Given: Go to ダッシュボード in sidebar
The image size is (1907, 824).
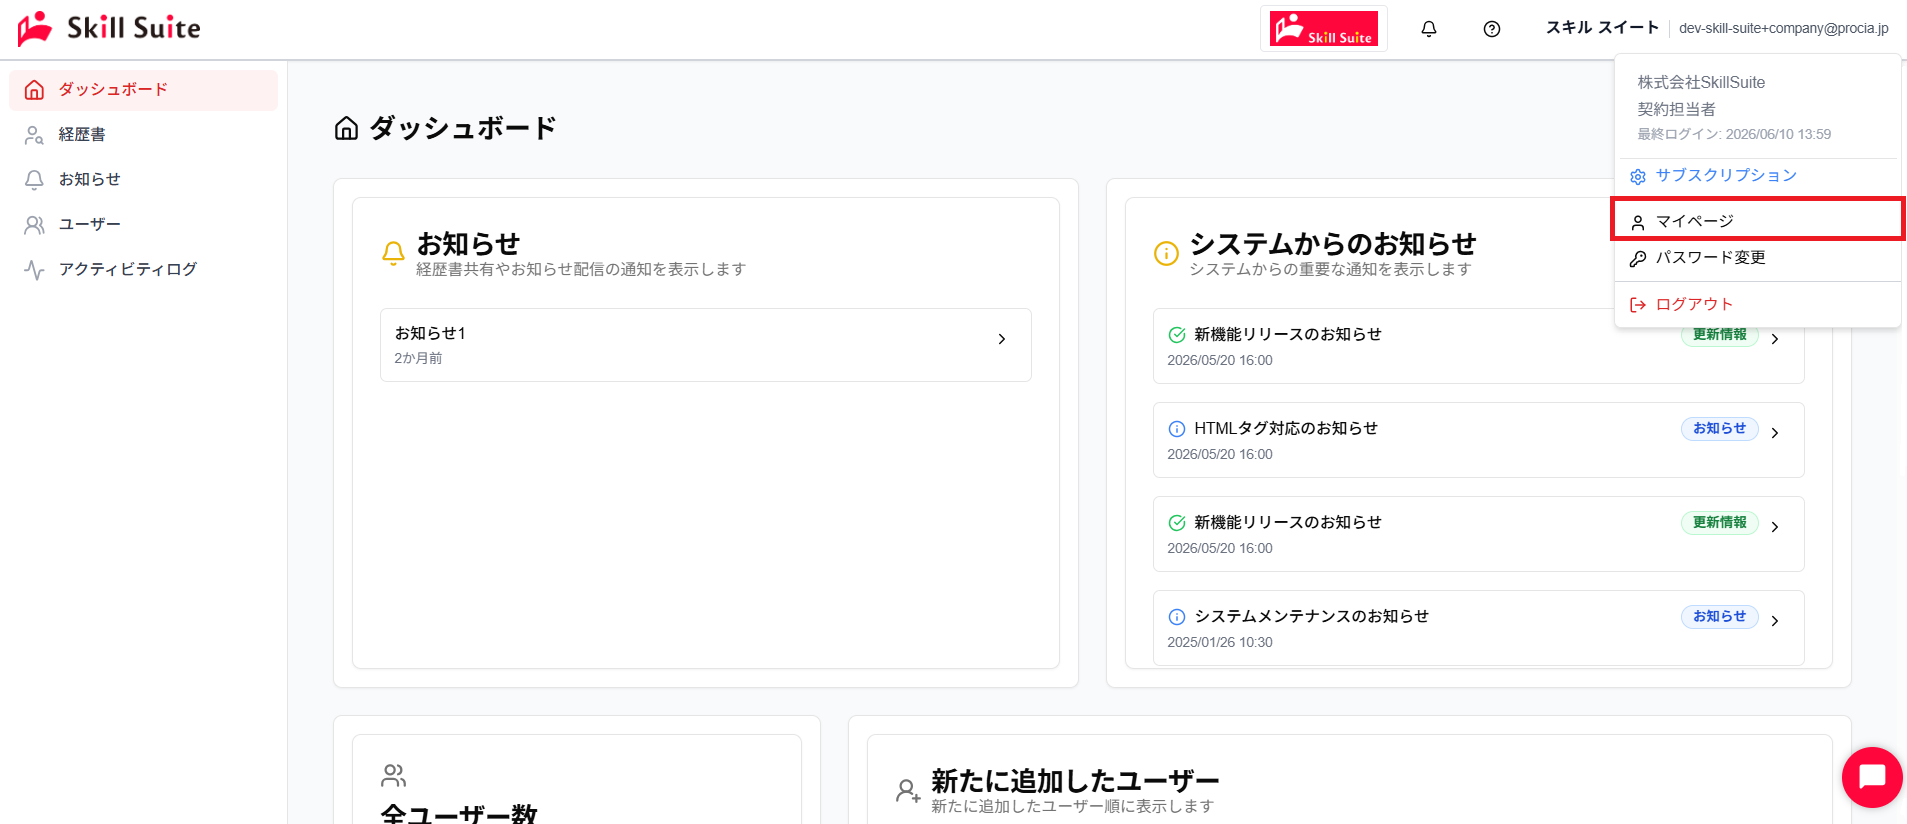Looking at the screenshot, I should click(x=143, y=90).
